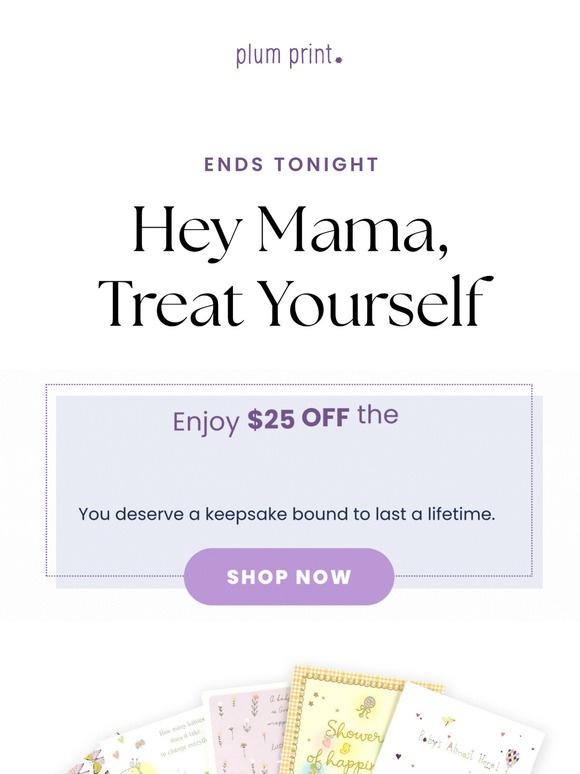The height and width of the screenshot is (774, 580).
Task: Click the pink butterfly card at left edge
Action: click(84, 763)
